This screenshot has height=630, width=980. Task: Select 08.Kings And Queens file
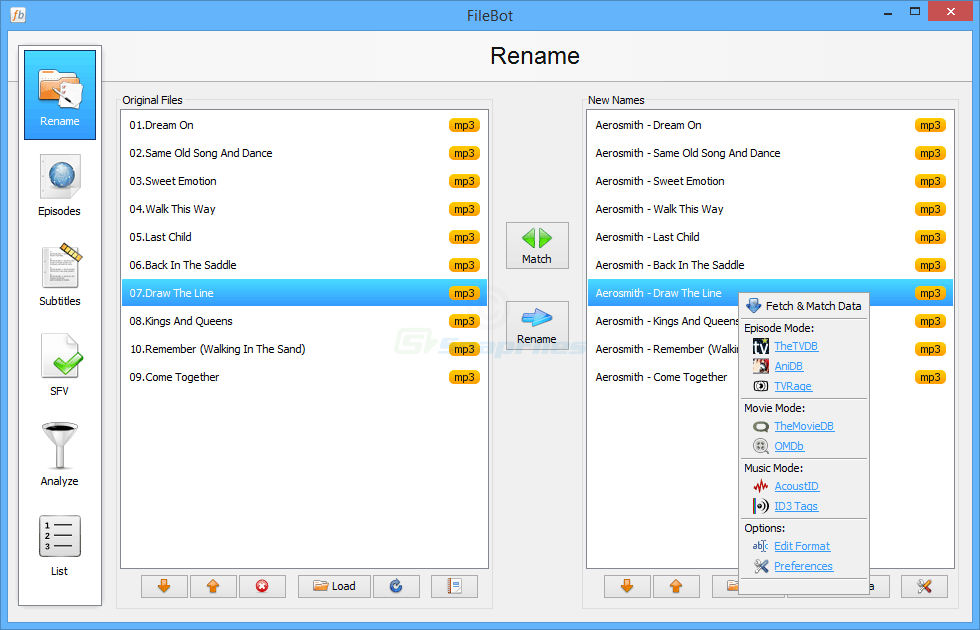tap(304, 321)
